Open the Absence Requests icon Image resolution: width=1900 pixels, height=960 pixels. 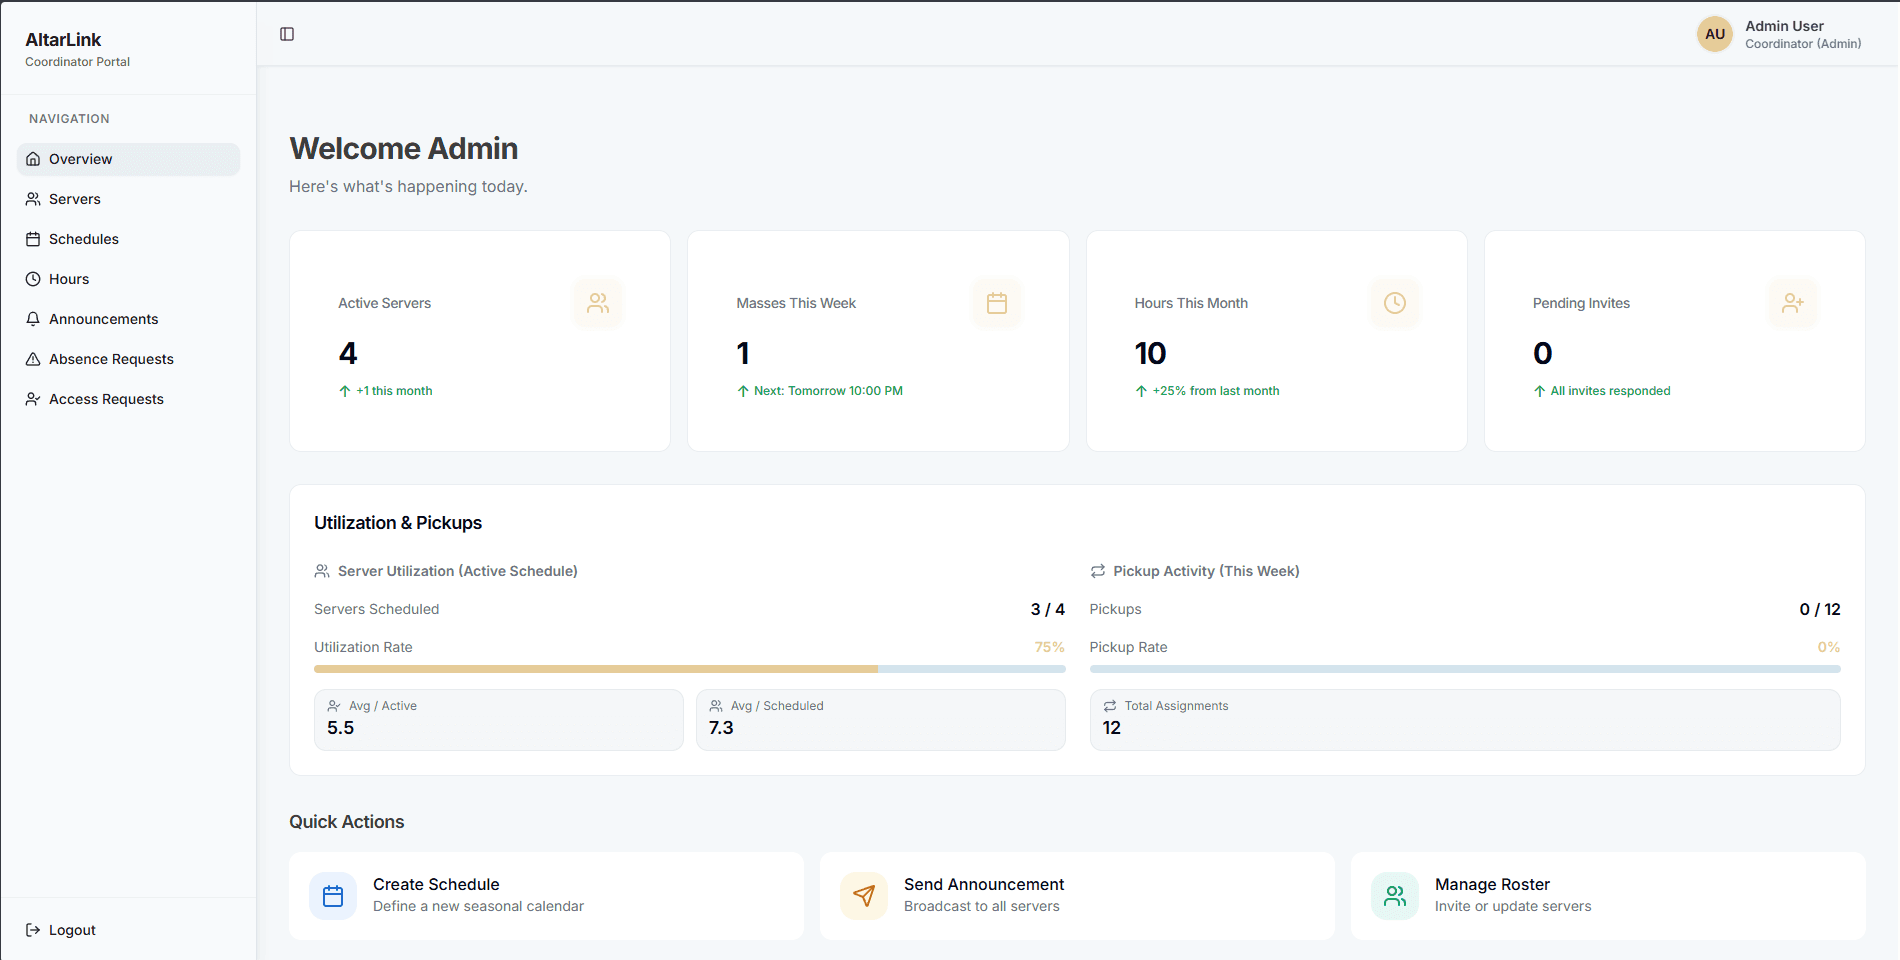pos(33,358)
